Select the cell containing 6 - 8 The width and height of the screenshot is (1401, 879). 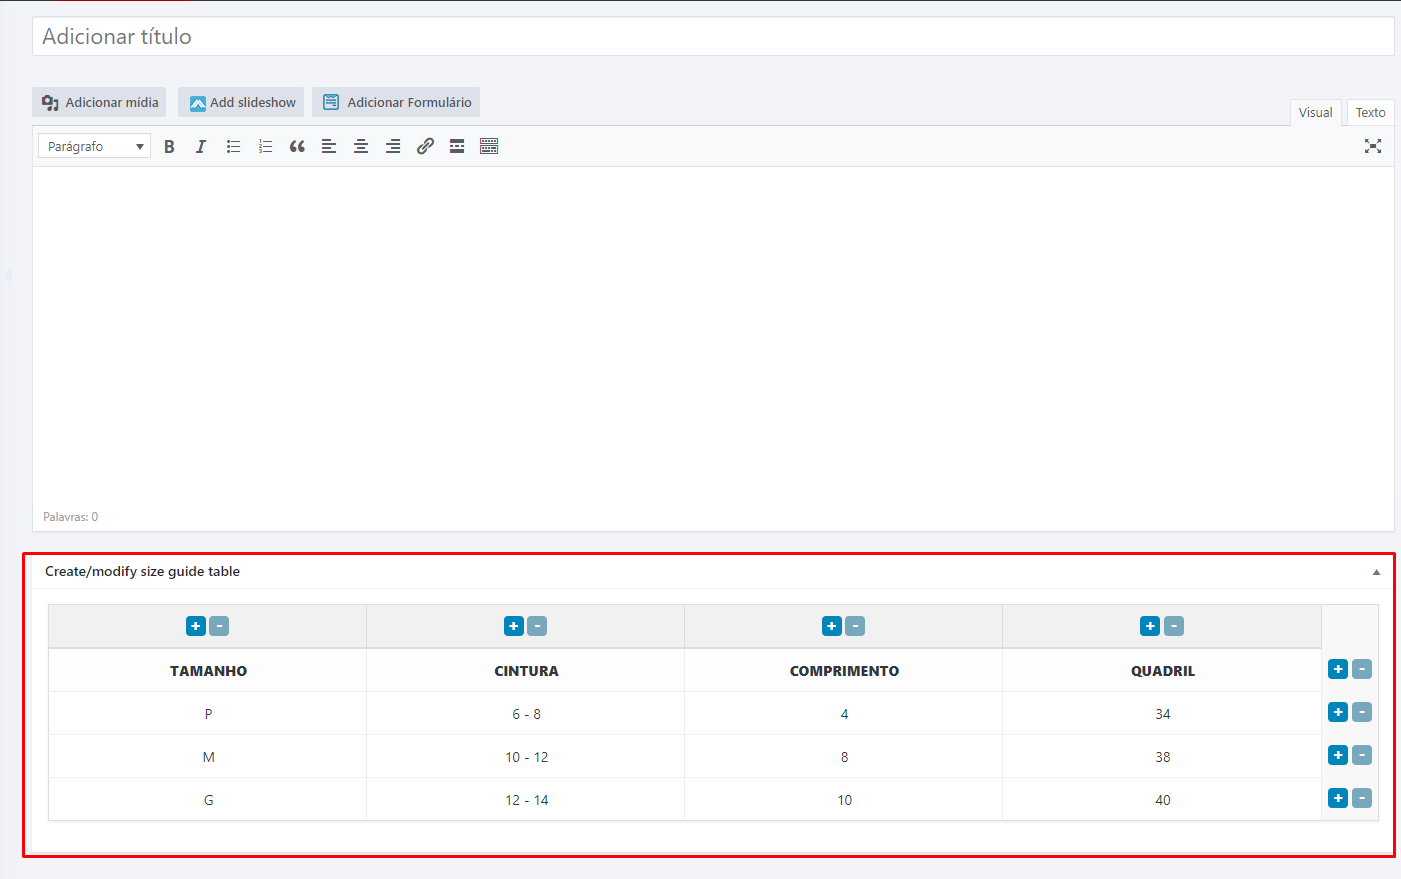tap(526, 714)
